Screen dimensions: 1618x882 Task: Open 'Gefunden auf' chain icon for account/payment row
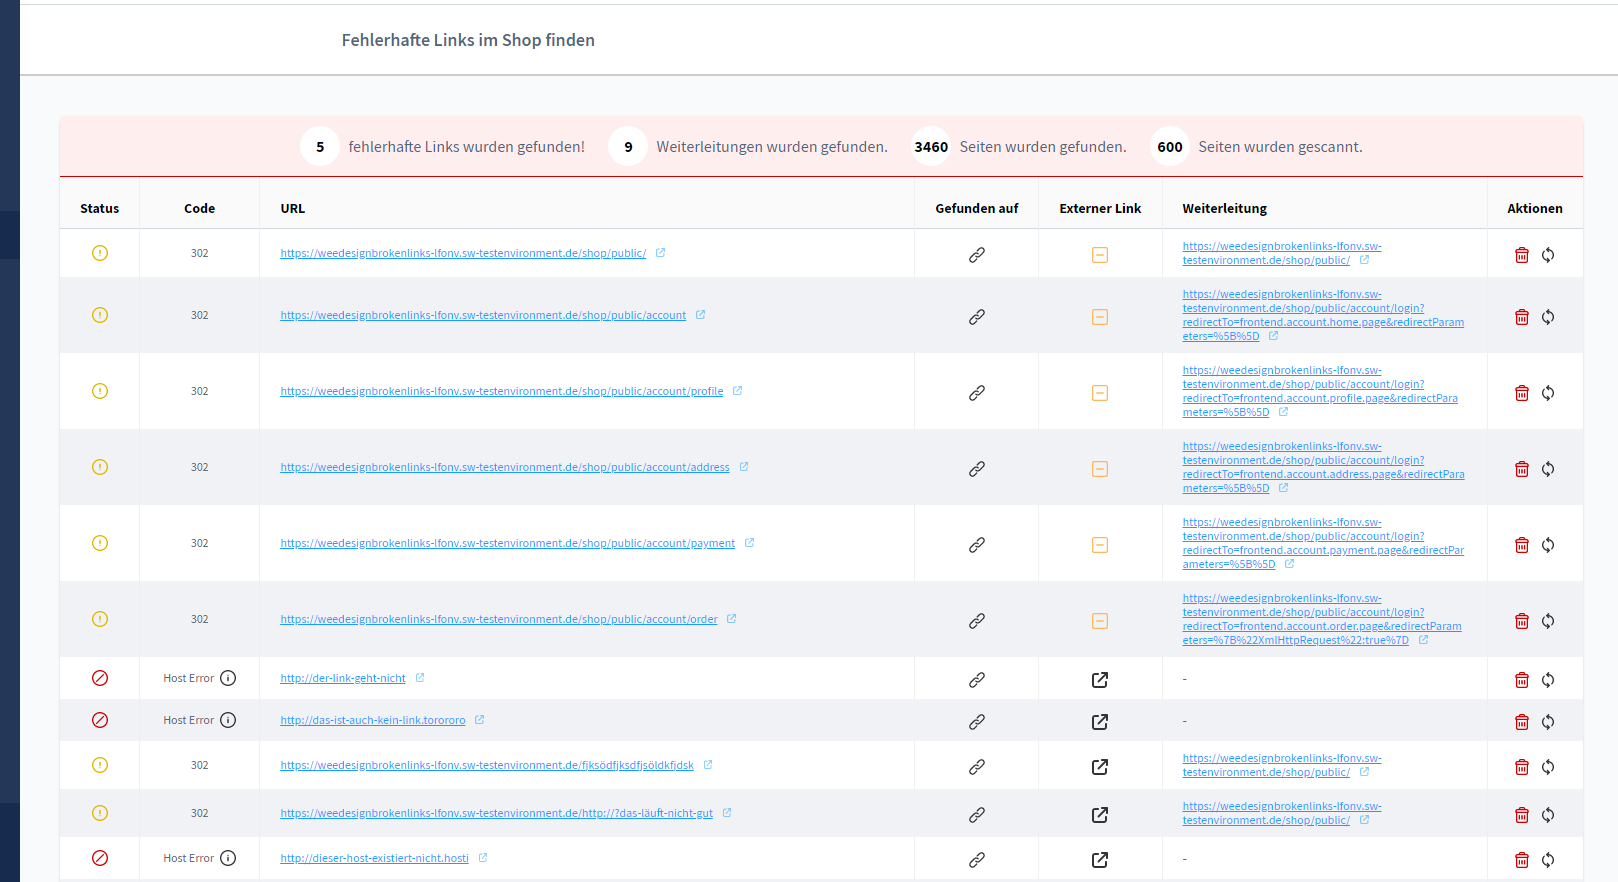pyautogui.click(x=977, y=545)
